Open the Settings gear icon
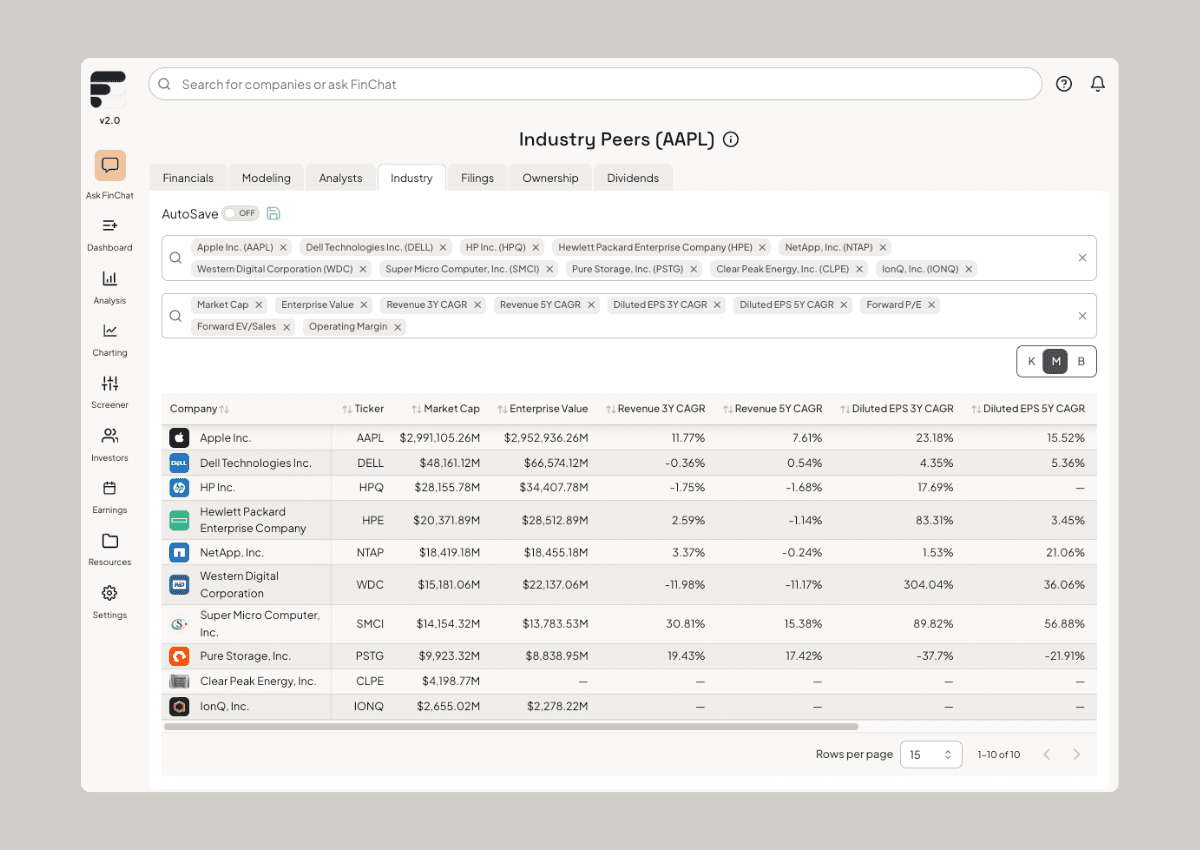 coord(110,593)
